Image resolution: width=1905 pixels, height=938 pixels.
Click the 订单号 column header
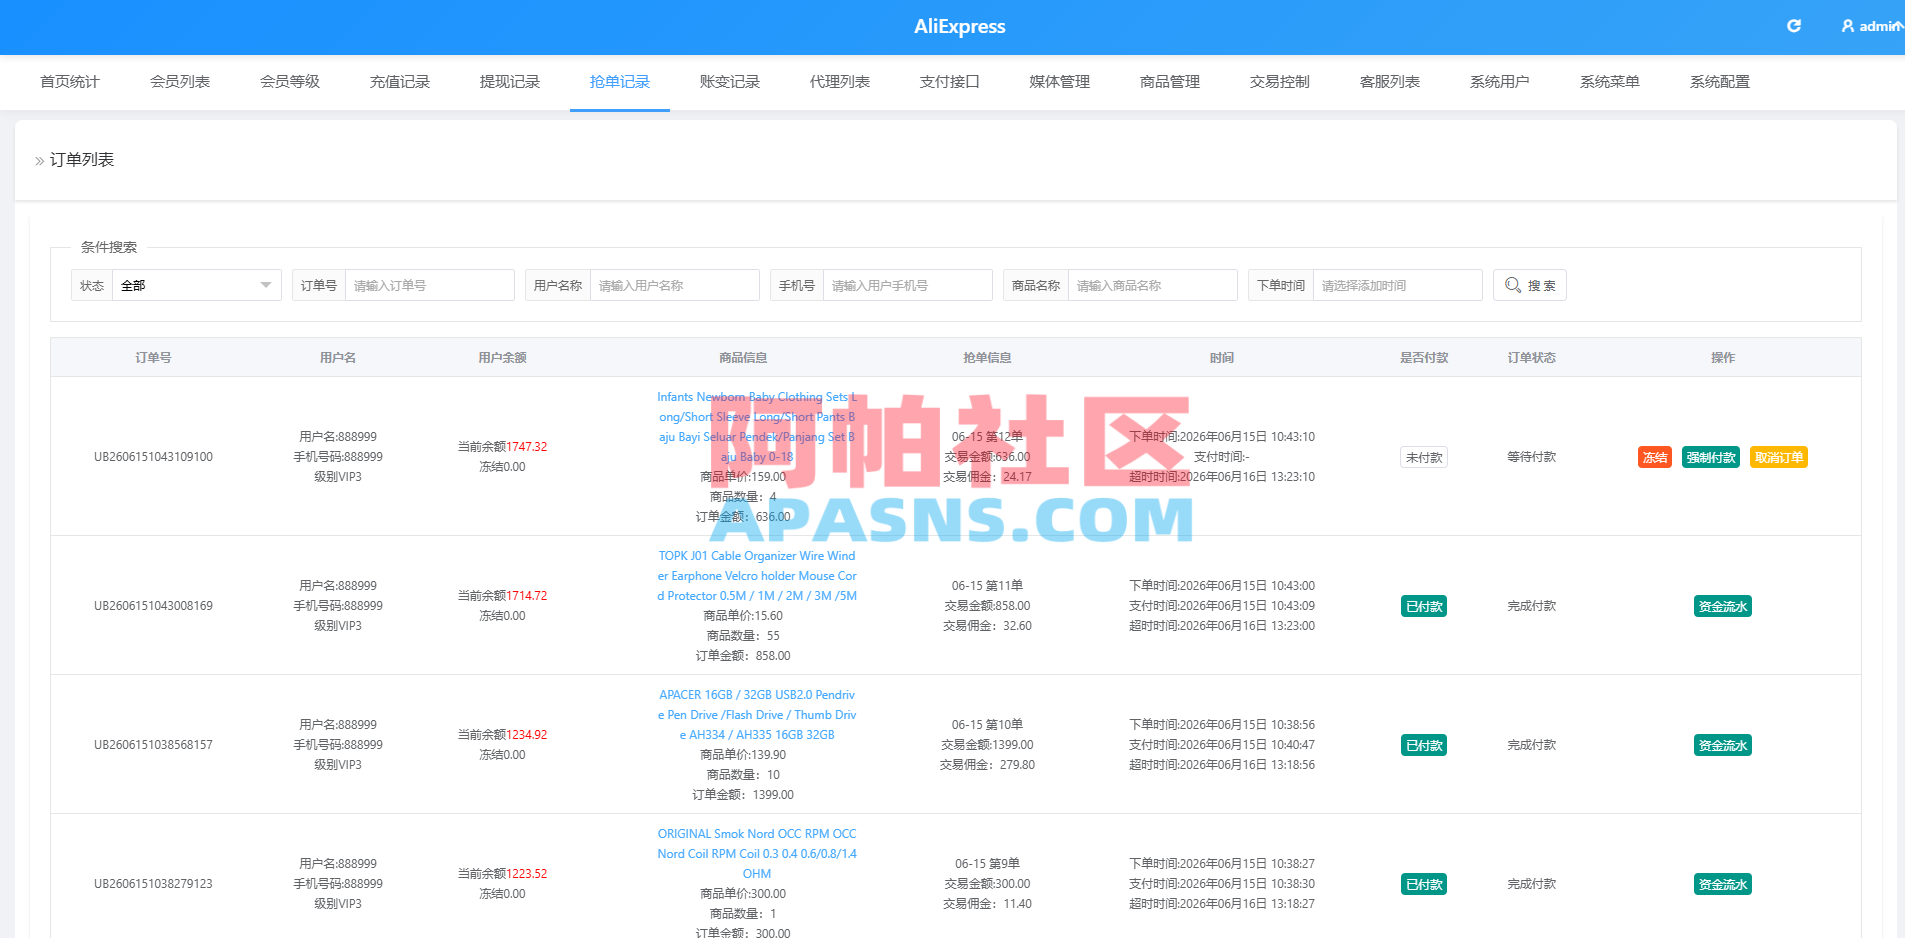tap(153, 358)
